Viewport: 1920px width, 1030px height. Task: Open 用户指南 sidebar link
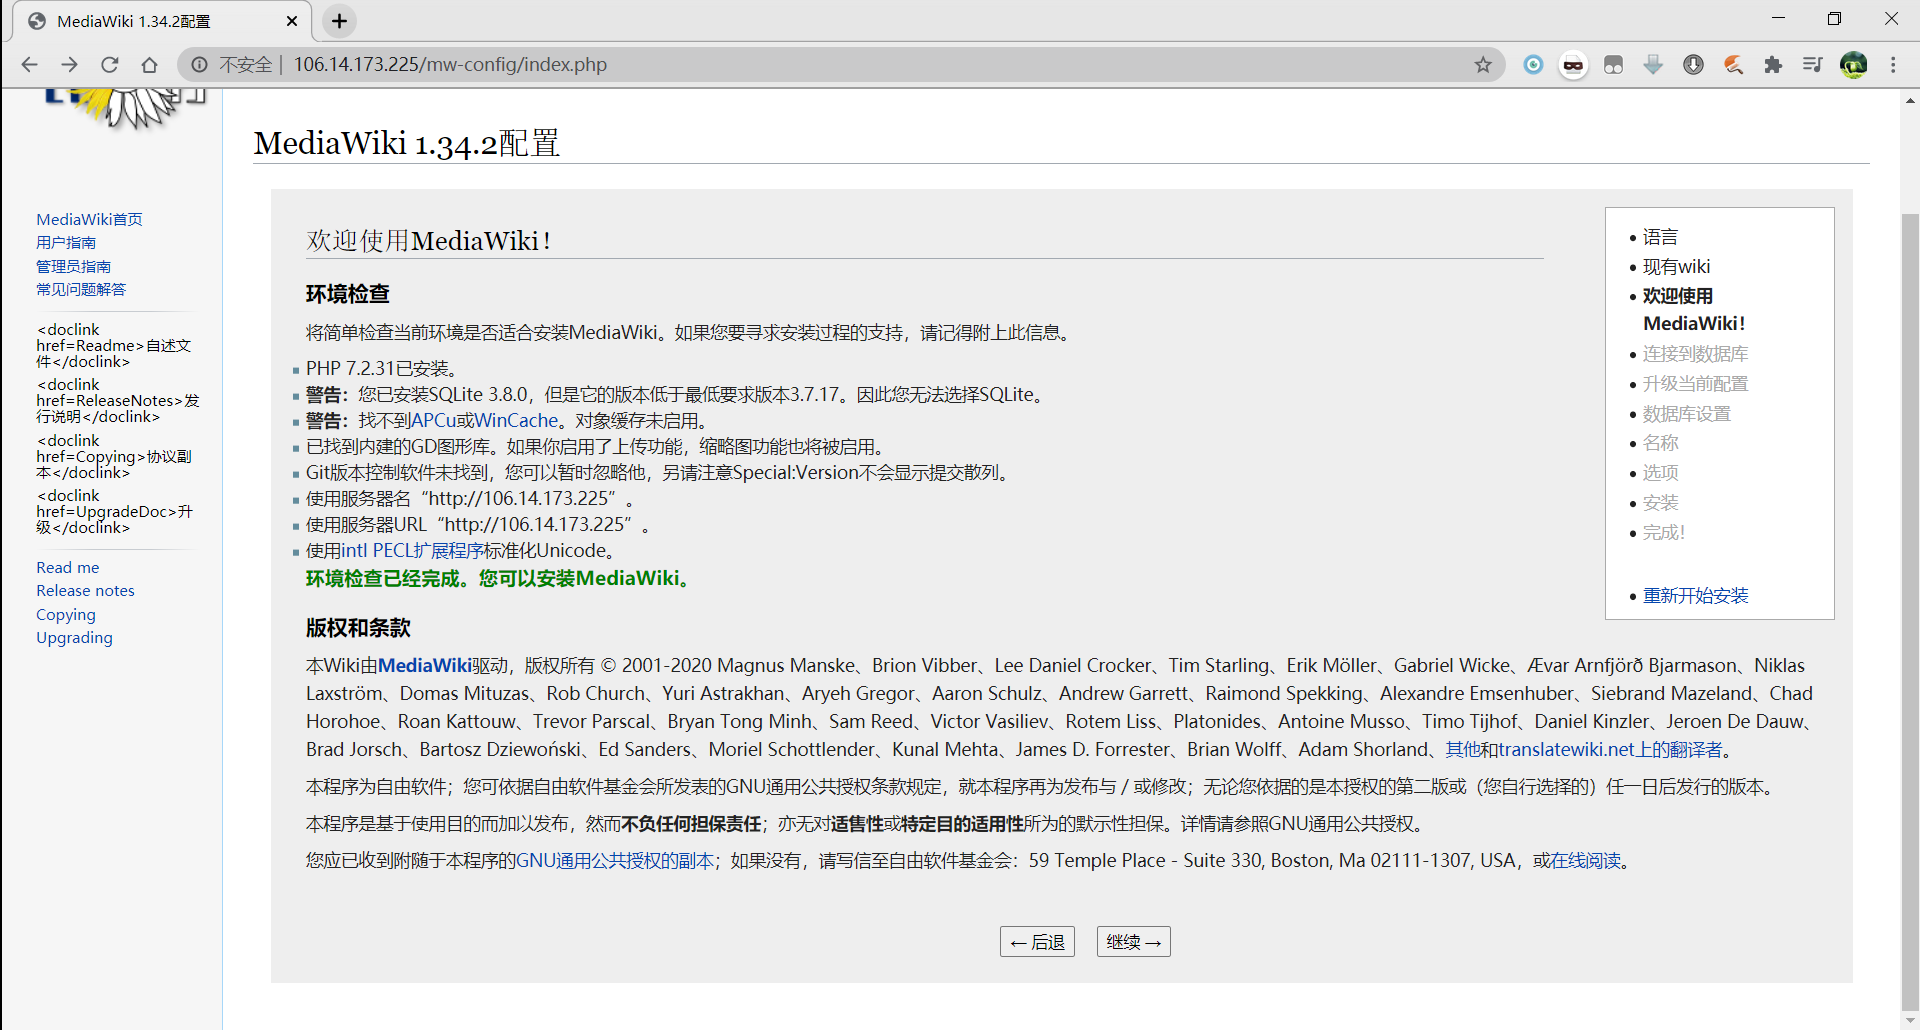click(66, 243)
